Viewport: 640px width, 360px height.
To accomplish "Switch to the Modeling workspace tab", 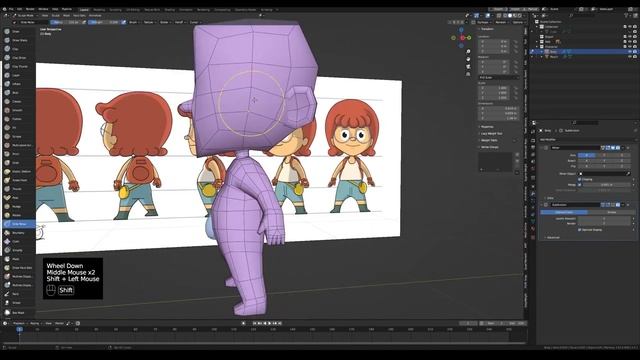I will [x=99, y=9].
